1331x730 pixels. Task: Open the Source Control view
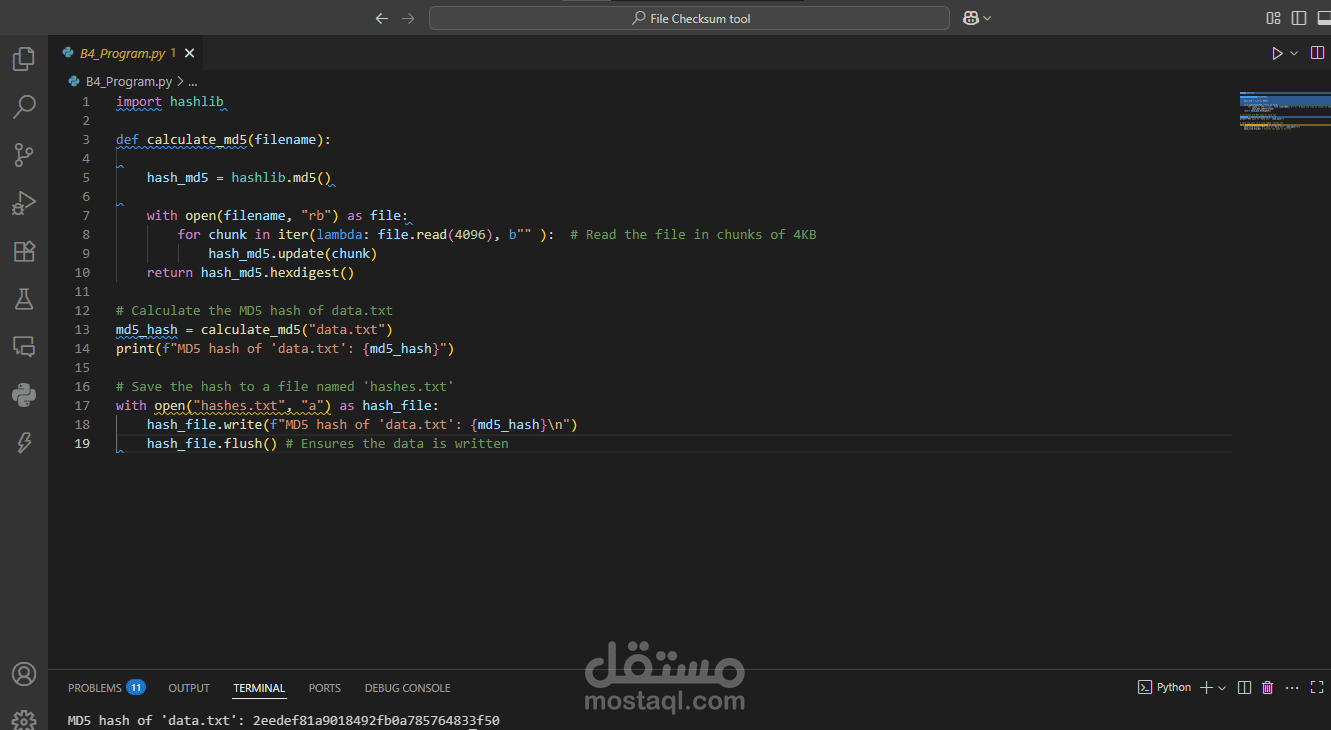24,155
